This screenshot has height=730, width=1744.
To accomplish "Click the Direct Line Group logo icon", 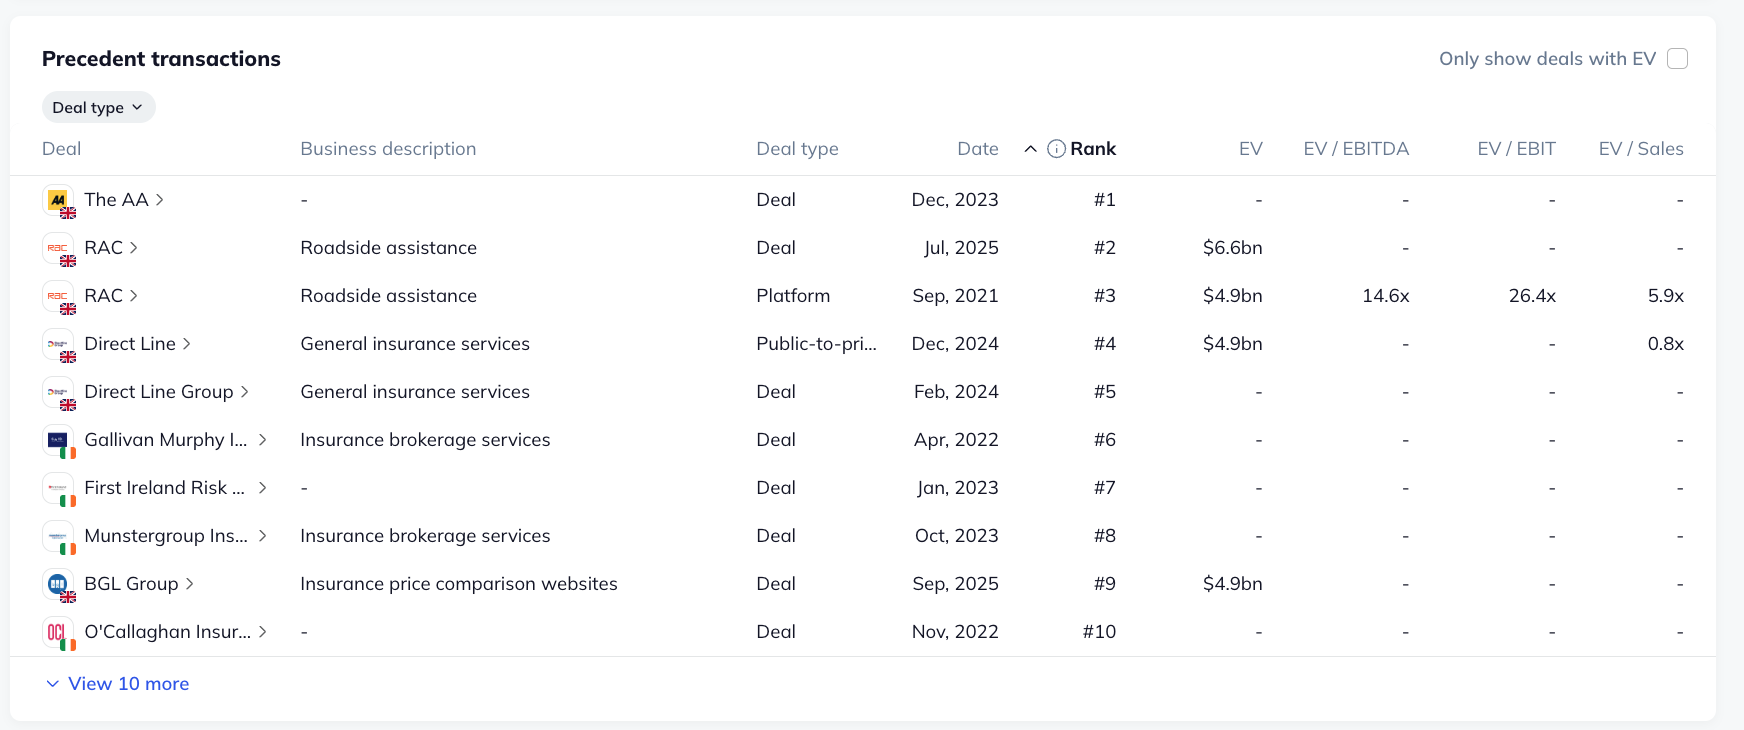I will tap(58, 392).
